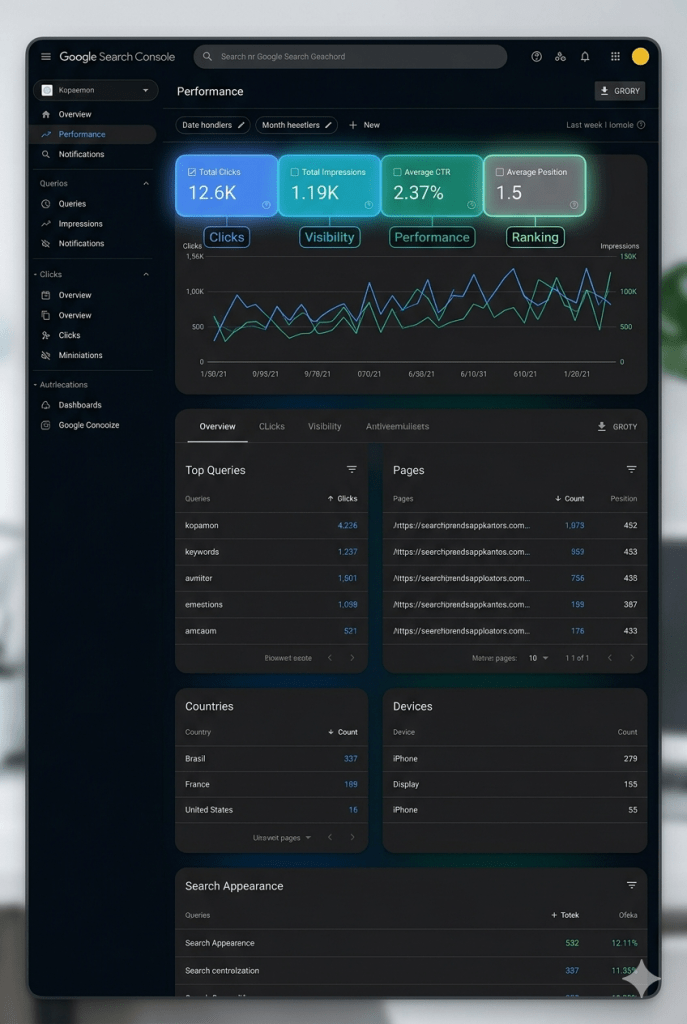
Task: Open rows per page dropdown showing 10
Action: (x=539, y=658)
